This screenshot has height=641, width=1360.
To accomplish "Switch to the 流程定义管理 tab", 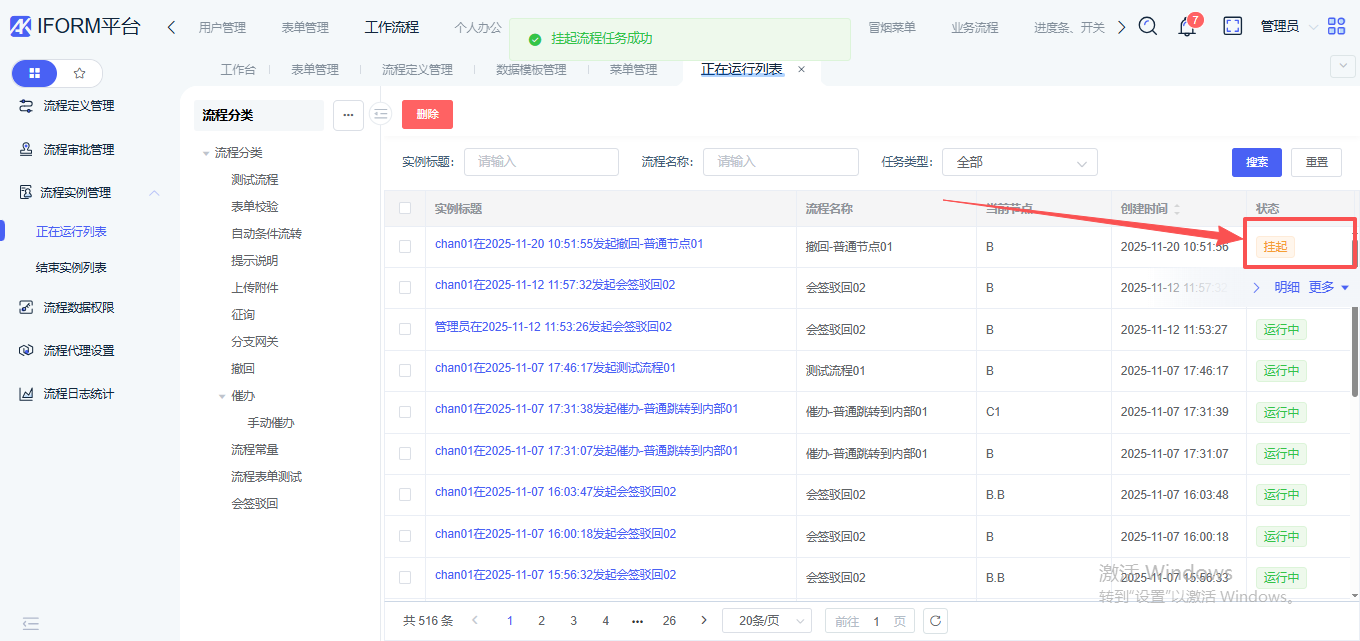I will tap(417, 69).
